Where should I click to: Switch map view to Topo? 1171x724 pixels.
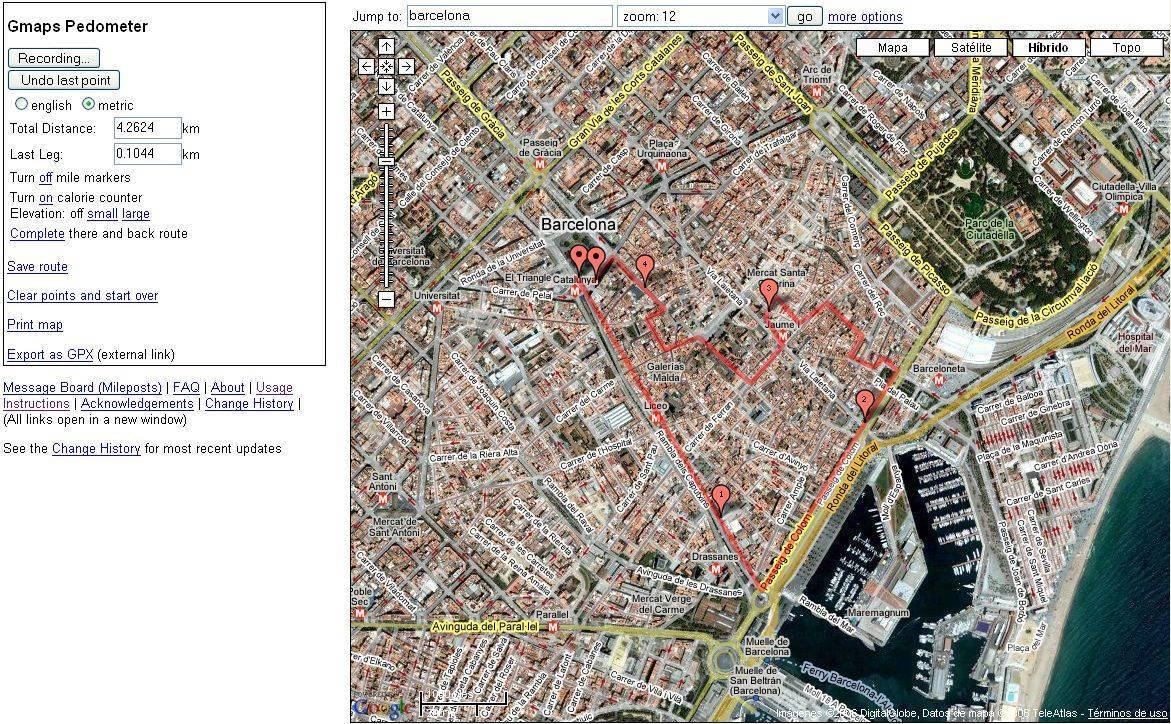pyautogui.click(x=1126, y=48)
